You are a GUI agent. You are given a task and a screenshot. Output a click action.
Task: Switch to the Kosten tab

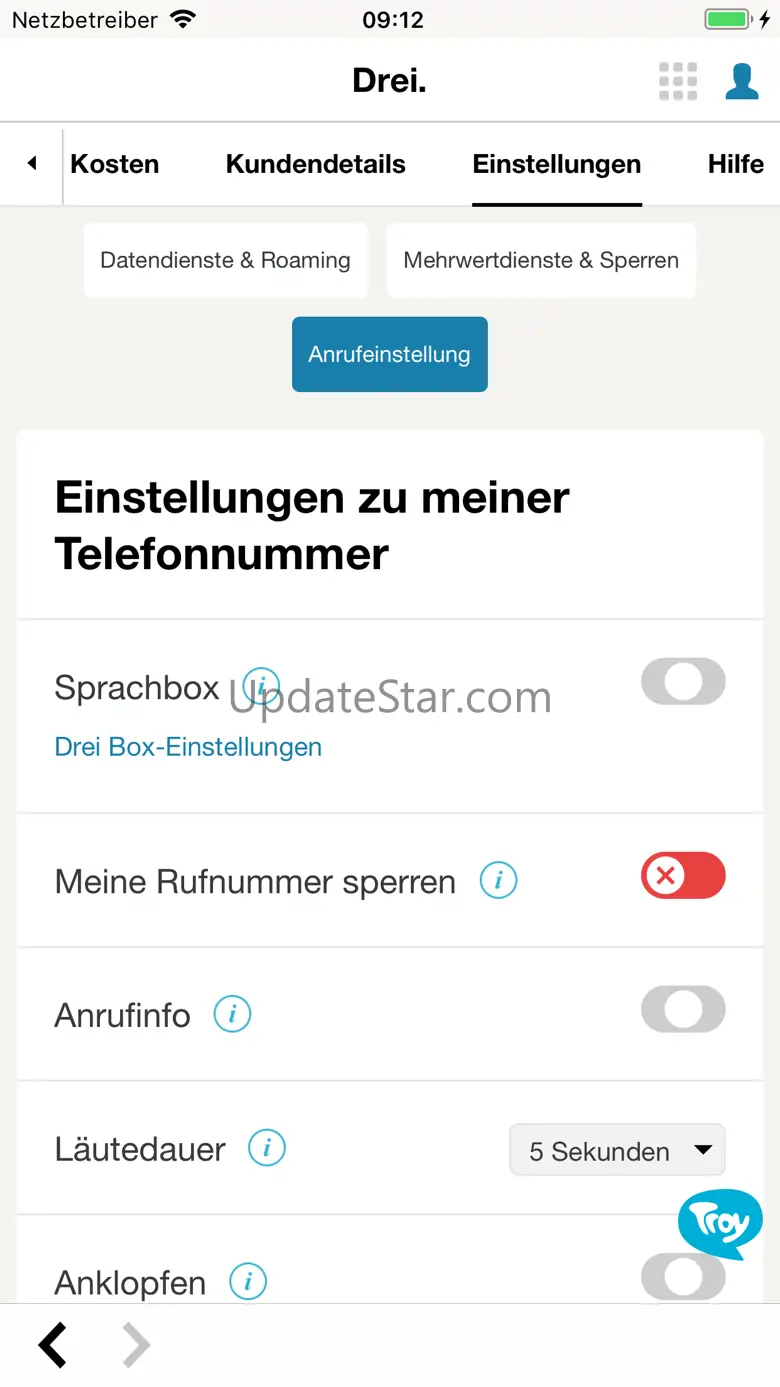pyautogui.click(x=115, y=164)
